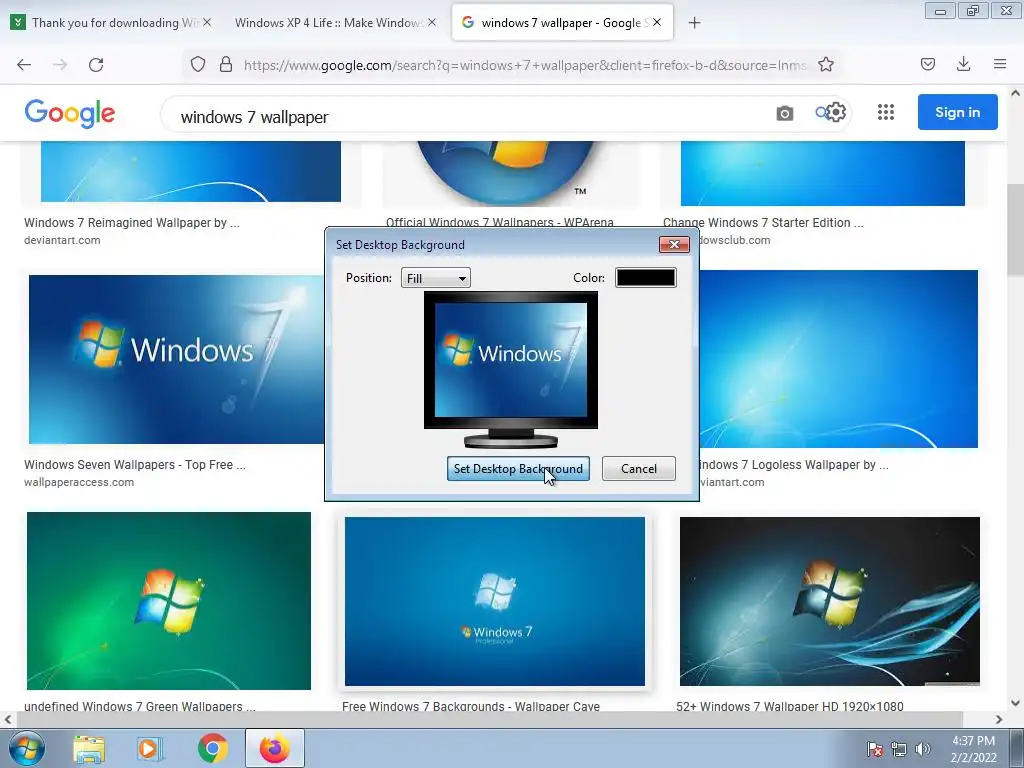Launch Google Chrome from the taskbar
This screenshot has height=768, width=1024.
pyautogui.click(x=212, y=748)
